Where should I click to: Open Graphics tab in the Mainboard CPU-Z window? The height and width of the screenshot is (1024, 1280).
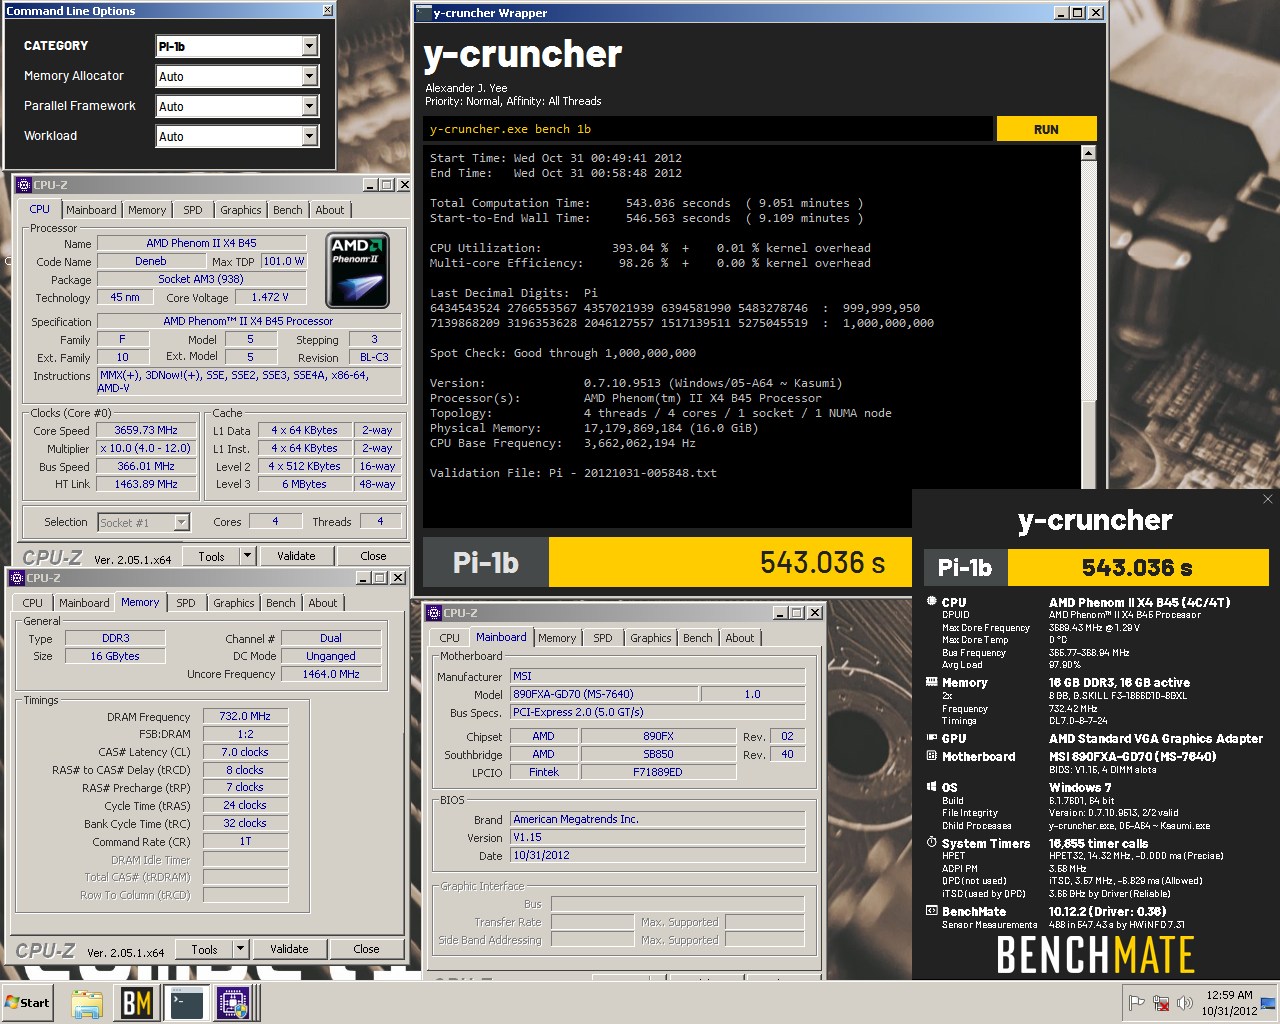(x=651, y=638)
